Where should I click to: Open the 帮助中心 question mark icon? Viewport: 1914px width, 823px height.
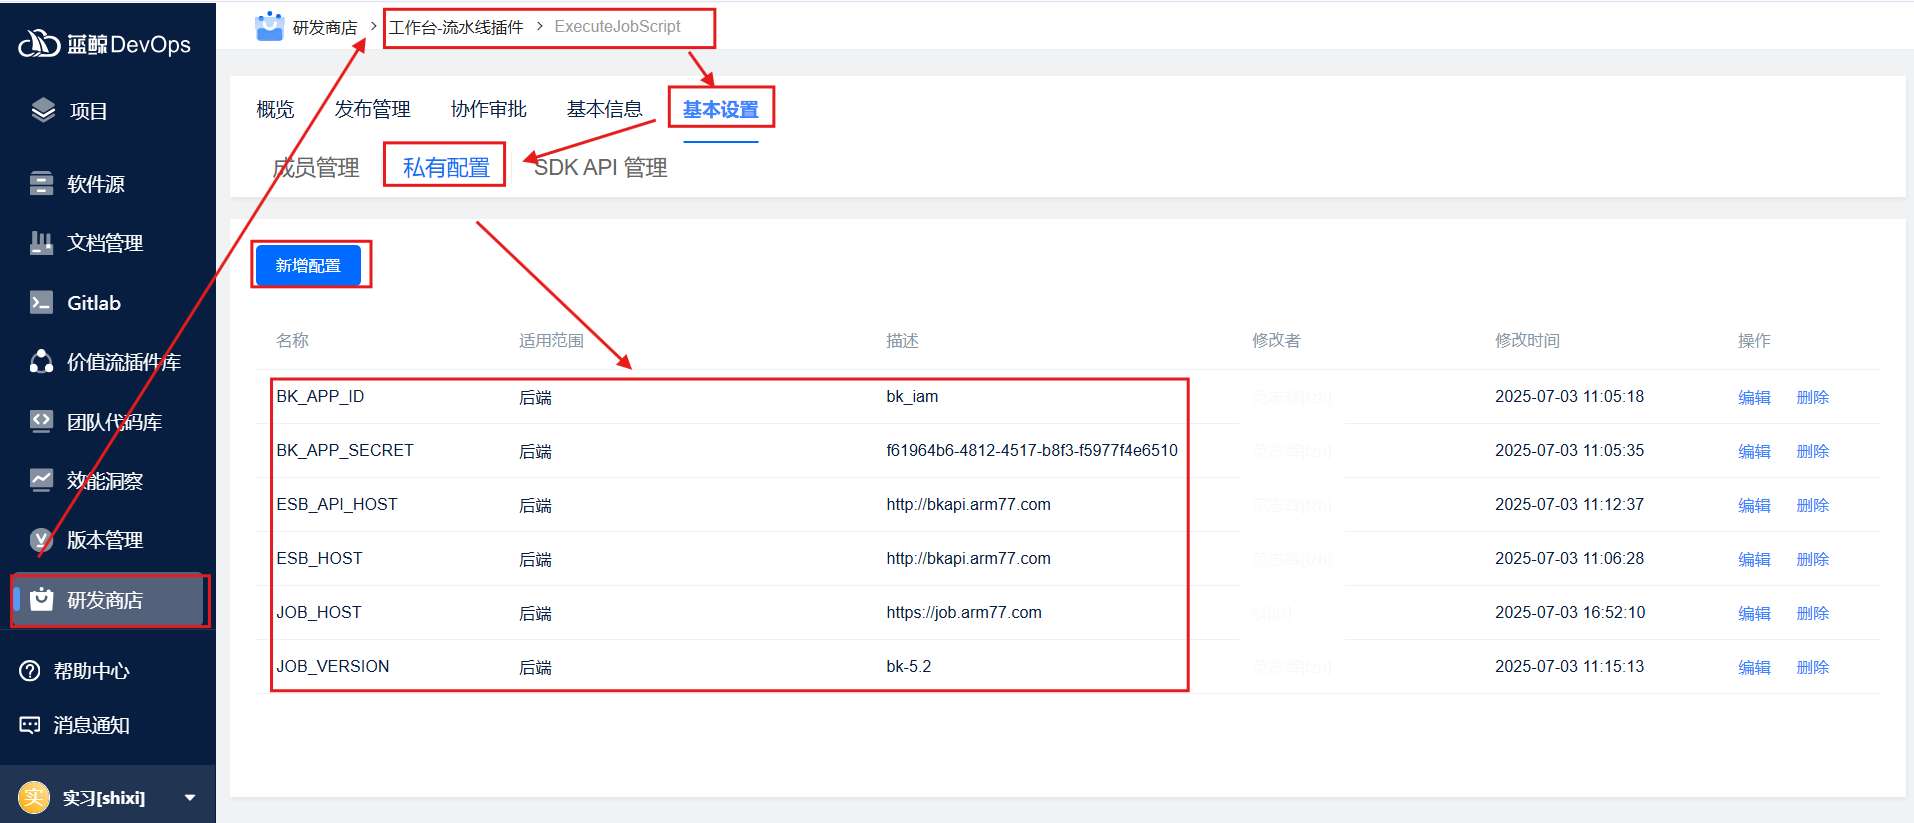[30, 671]
